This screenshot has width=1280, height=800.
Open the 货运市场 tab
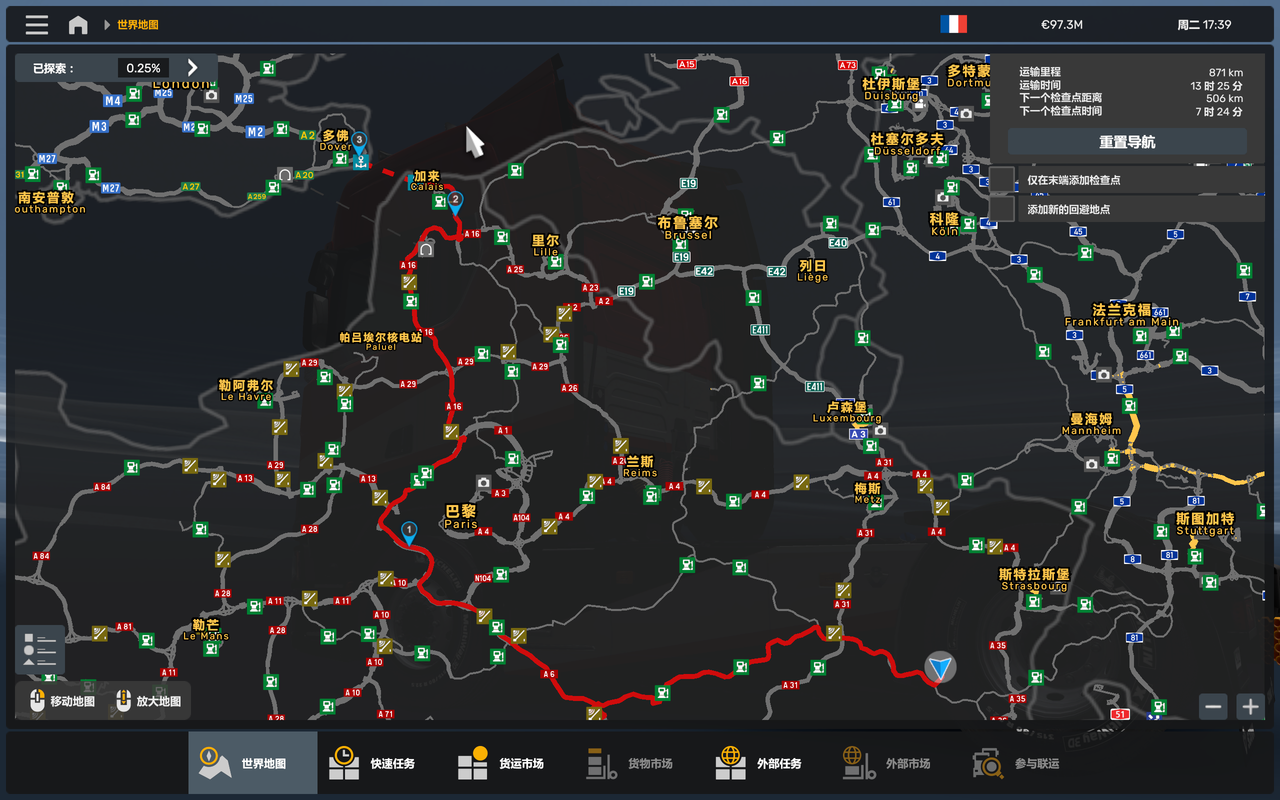511,763
